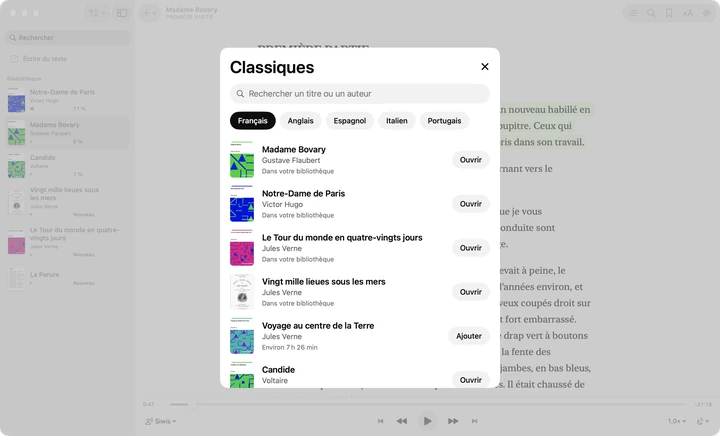Open Notre-Dame de Paris via Ouvrir button
The width and height of the screenshot is (720, 436).
471,204
